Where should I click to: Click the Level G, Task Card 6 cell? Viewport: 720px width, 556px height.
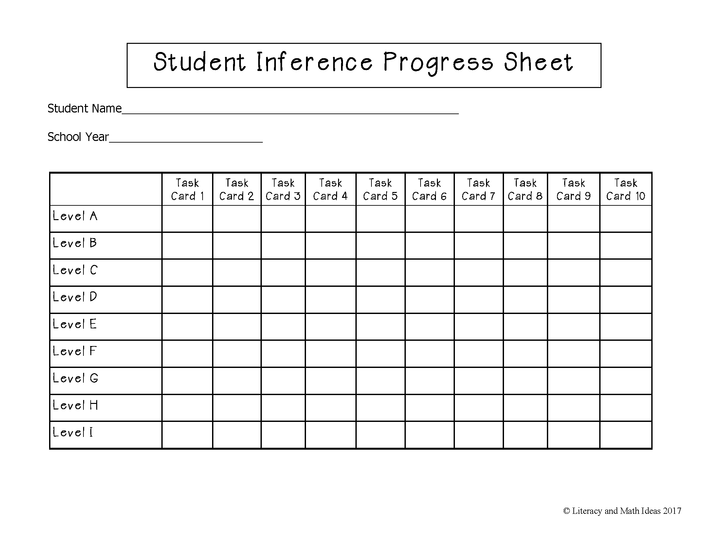(429, 380)
